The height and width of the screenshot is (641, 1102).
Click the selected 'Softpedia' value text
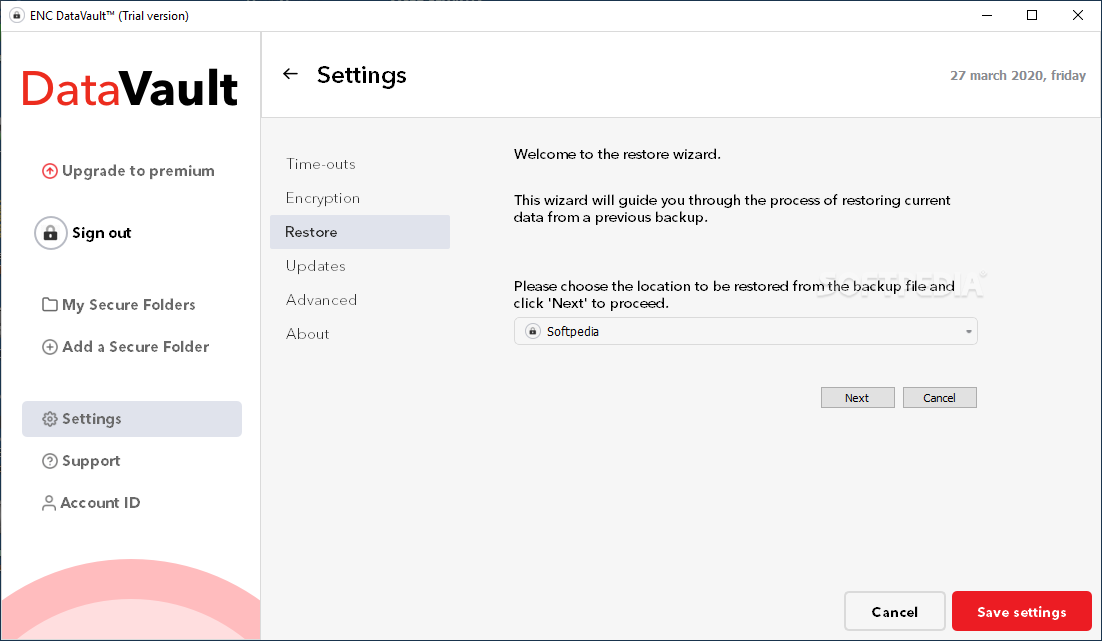pos(573,331)
